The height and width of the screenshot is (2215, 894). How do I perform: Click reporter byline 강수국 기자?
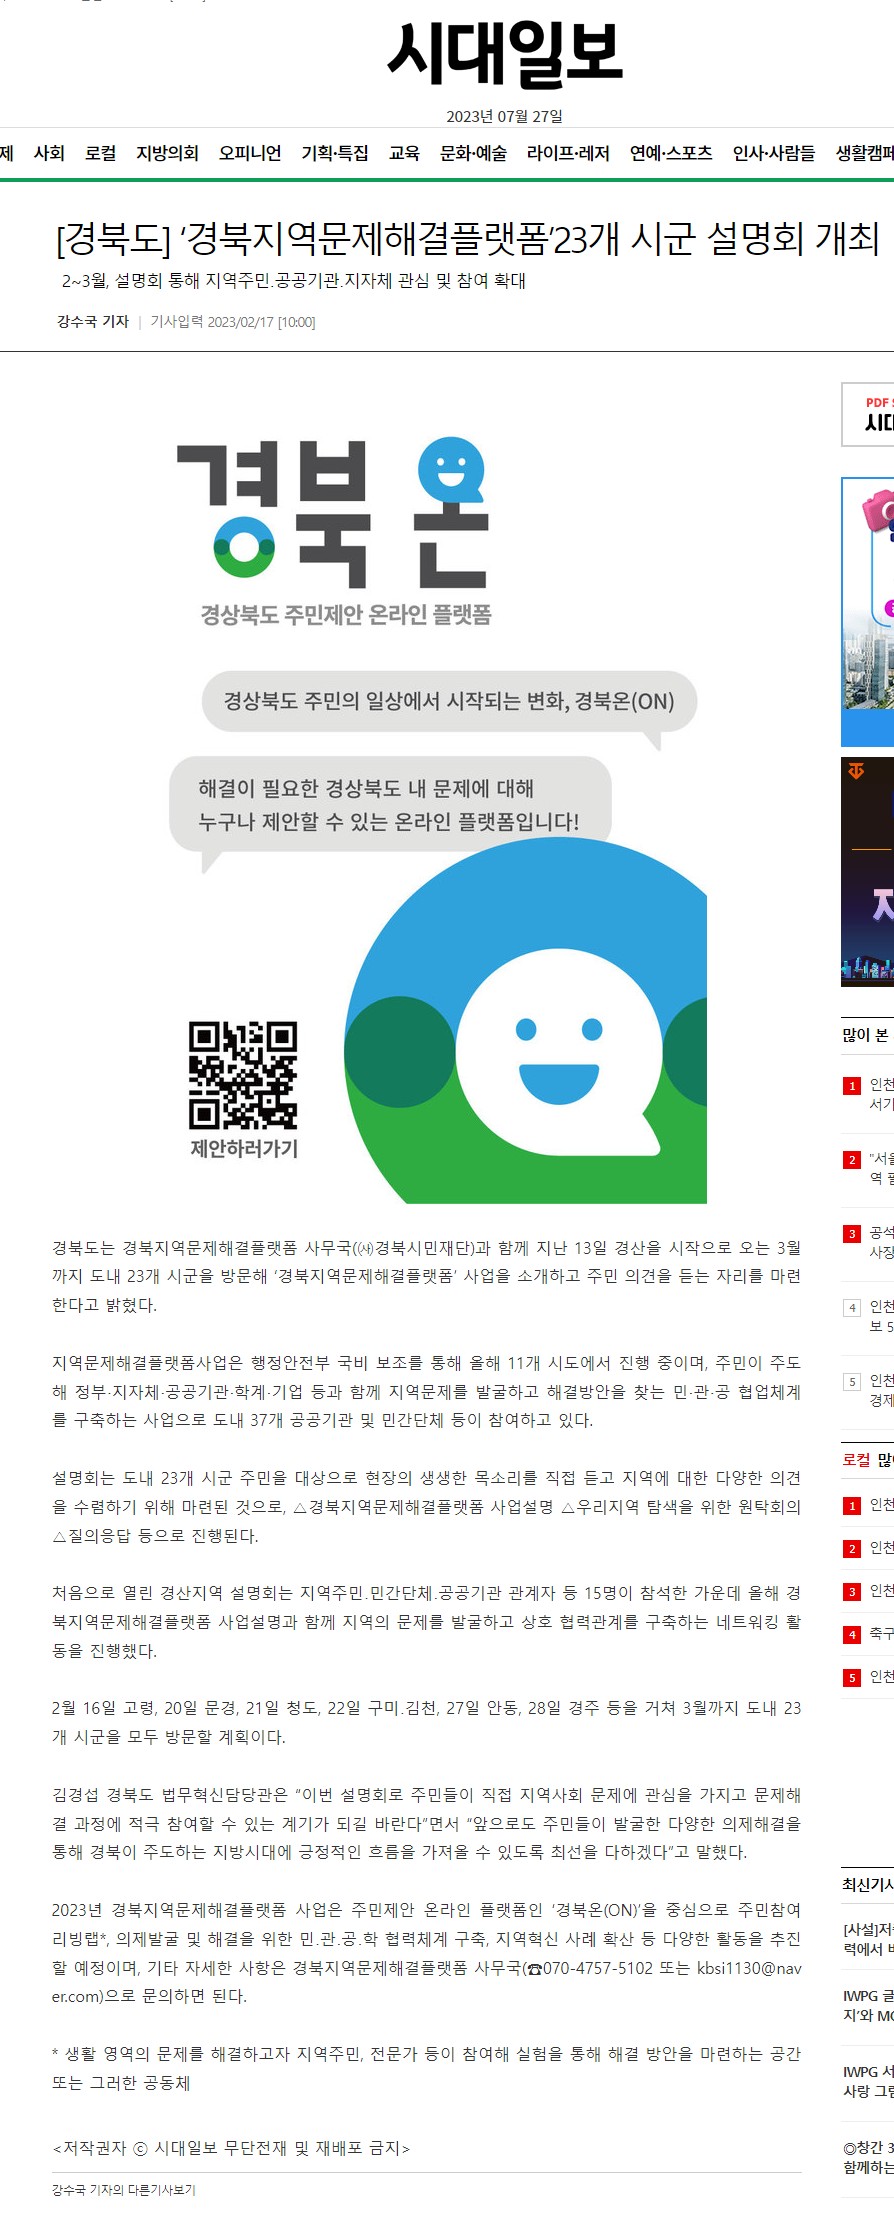(93, 321)
